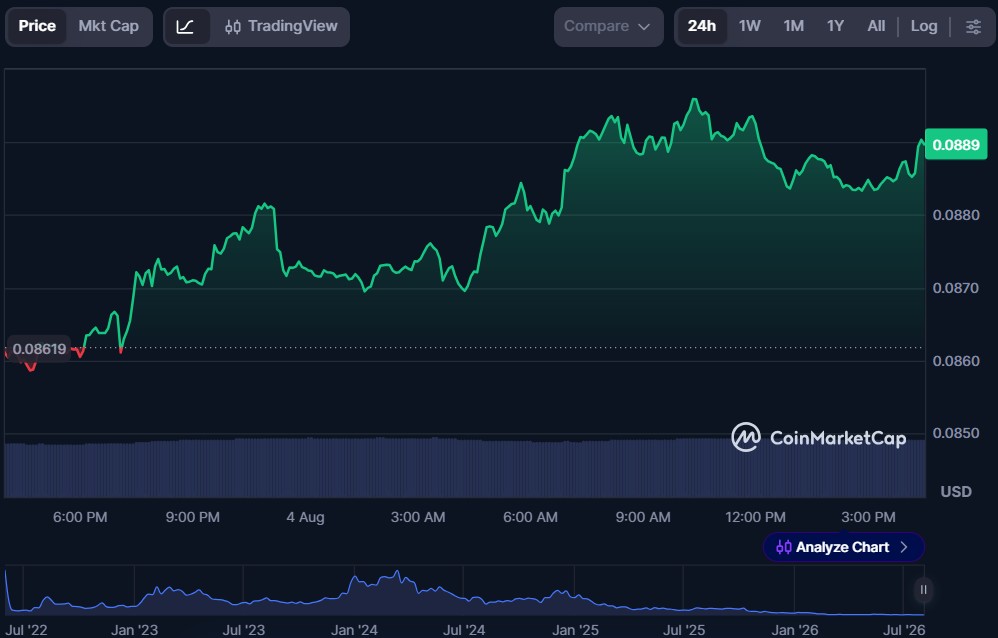Select the All time range

pyautogui.click(x=876, y=26)
